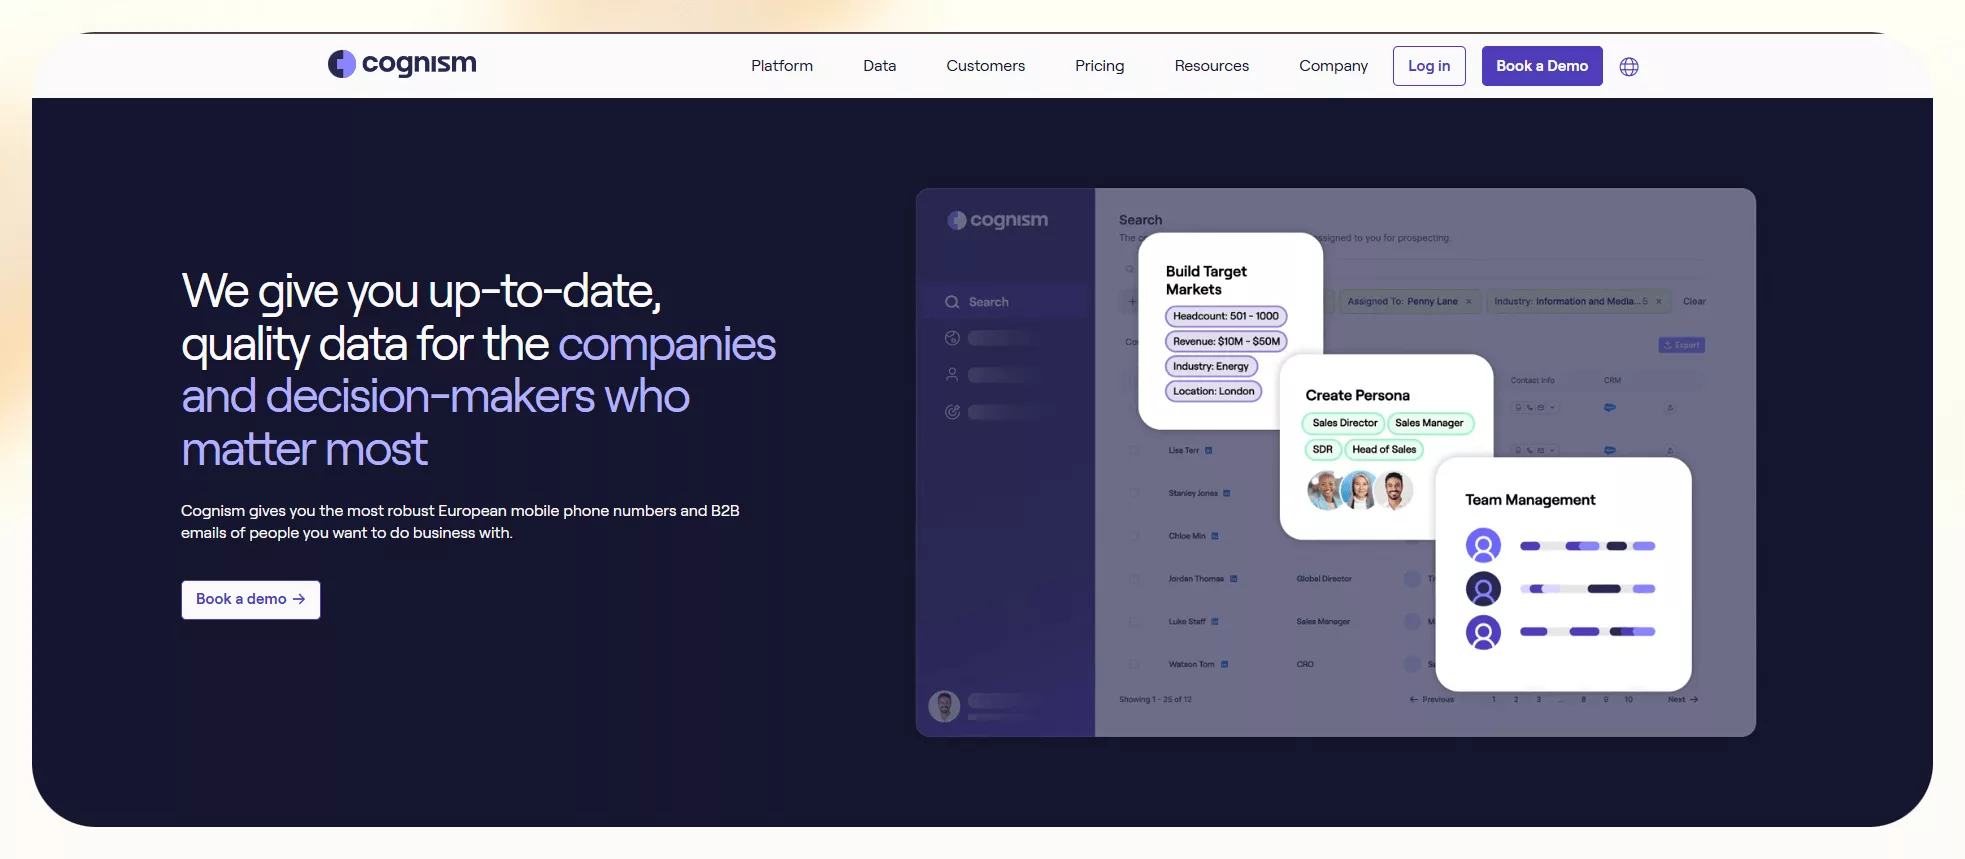Expand the Company menu in the navbar

(x=1333, y=66)
